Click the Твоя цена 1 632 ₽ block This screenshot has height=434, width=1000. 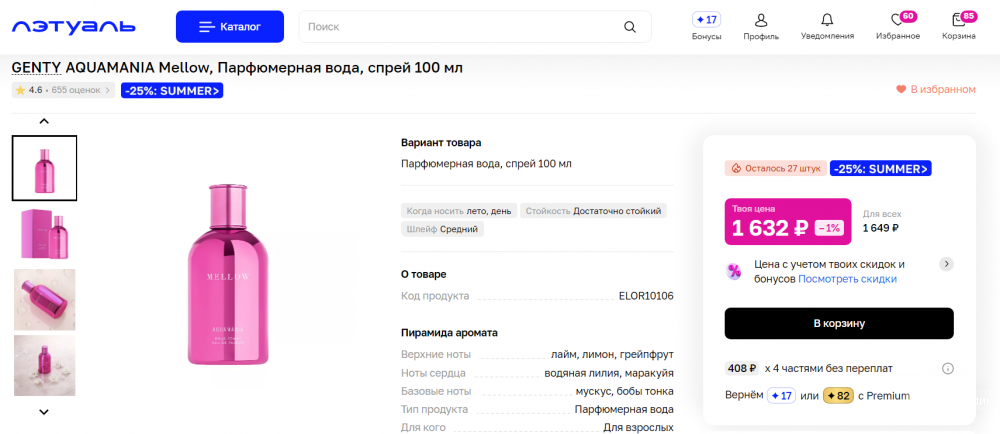coord(788,222)
